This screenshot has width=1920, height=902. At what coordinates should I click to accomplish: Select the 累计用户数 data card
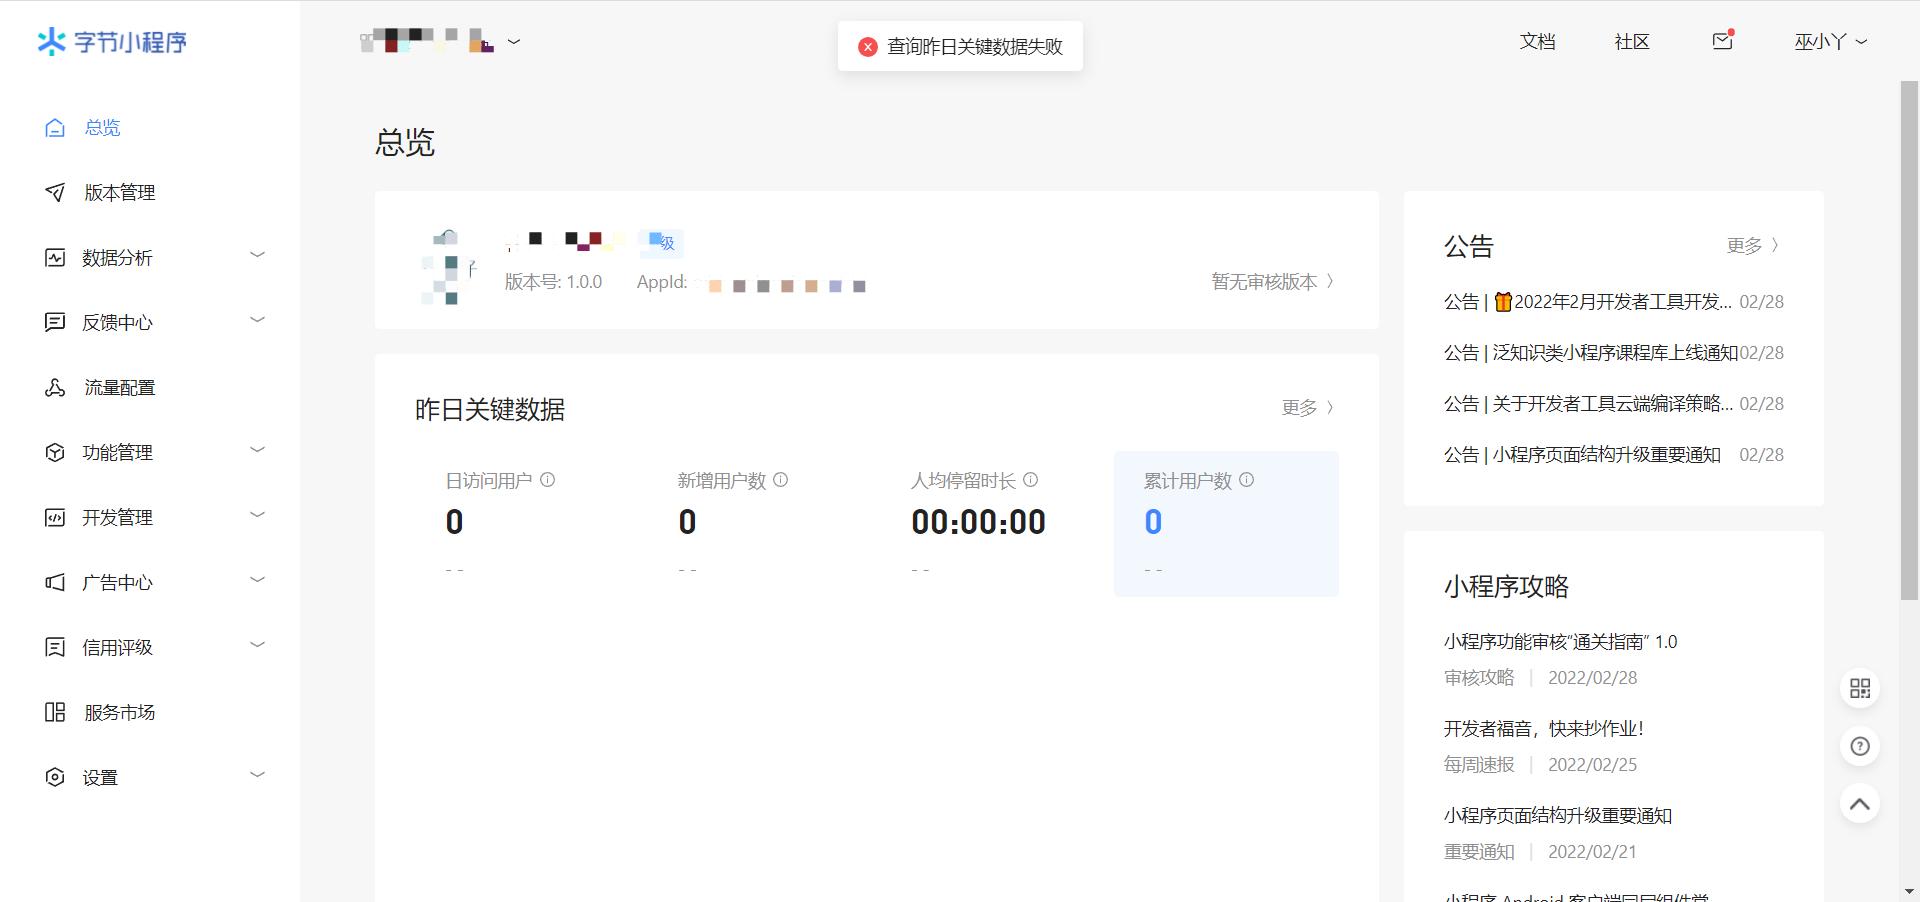click(x=1226, y=524)
